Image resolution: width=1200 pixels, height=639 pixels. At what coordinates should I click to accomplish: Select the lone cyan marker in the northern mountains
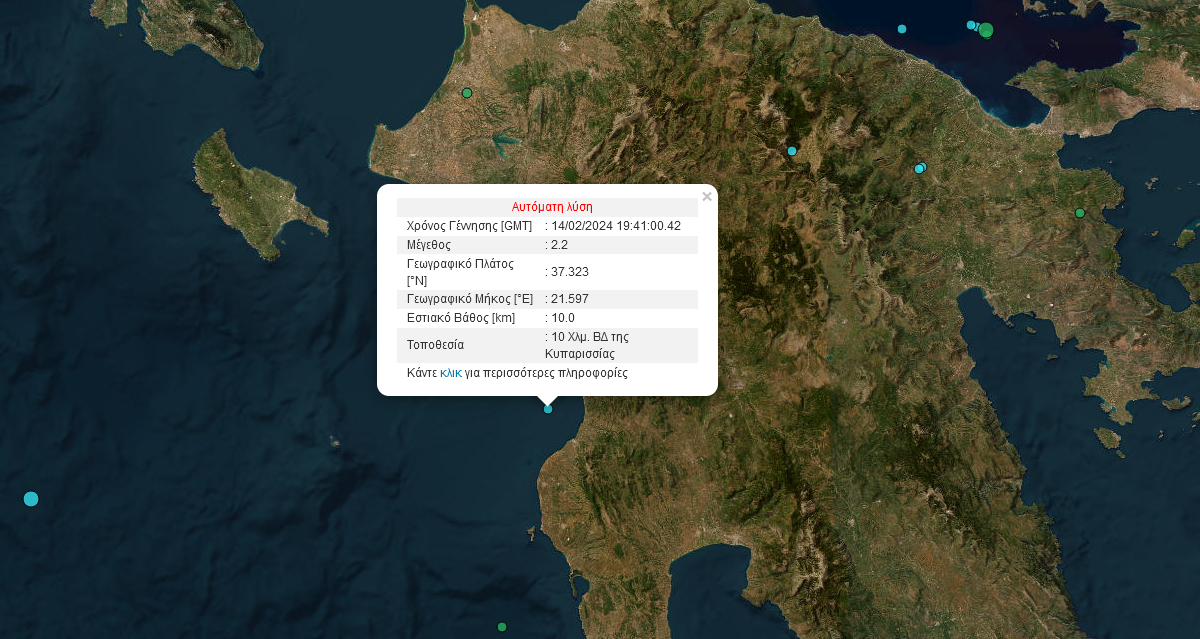pos(792,151)
